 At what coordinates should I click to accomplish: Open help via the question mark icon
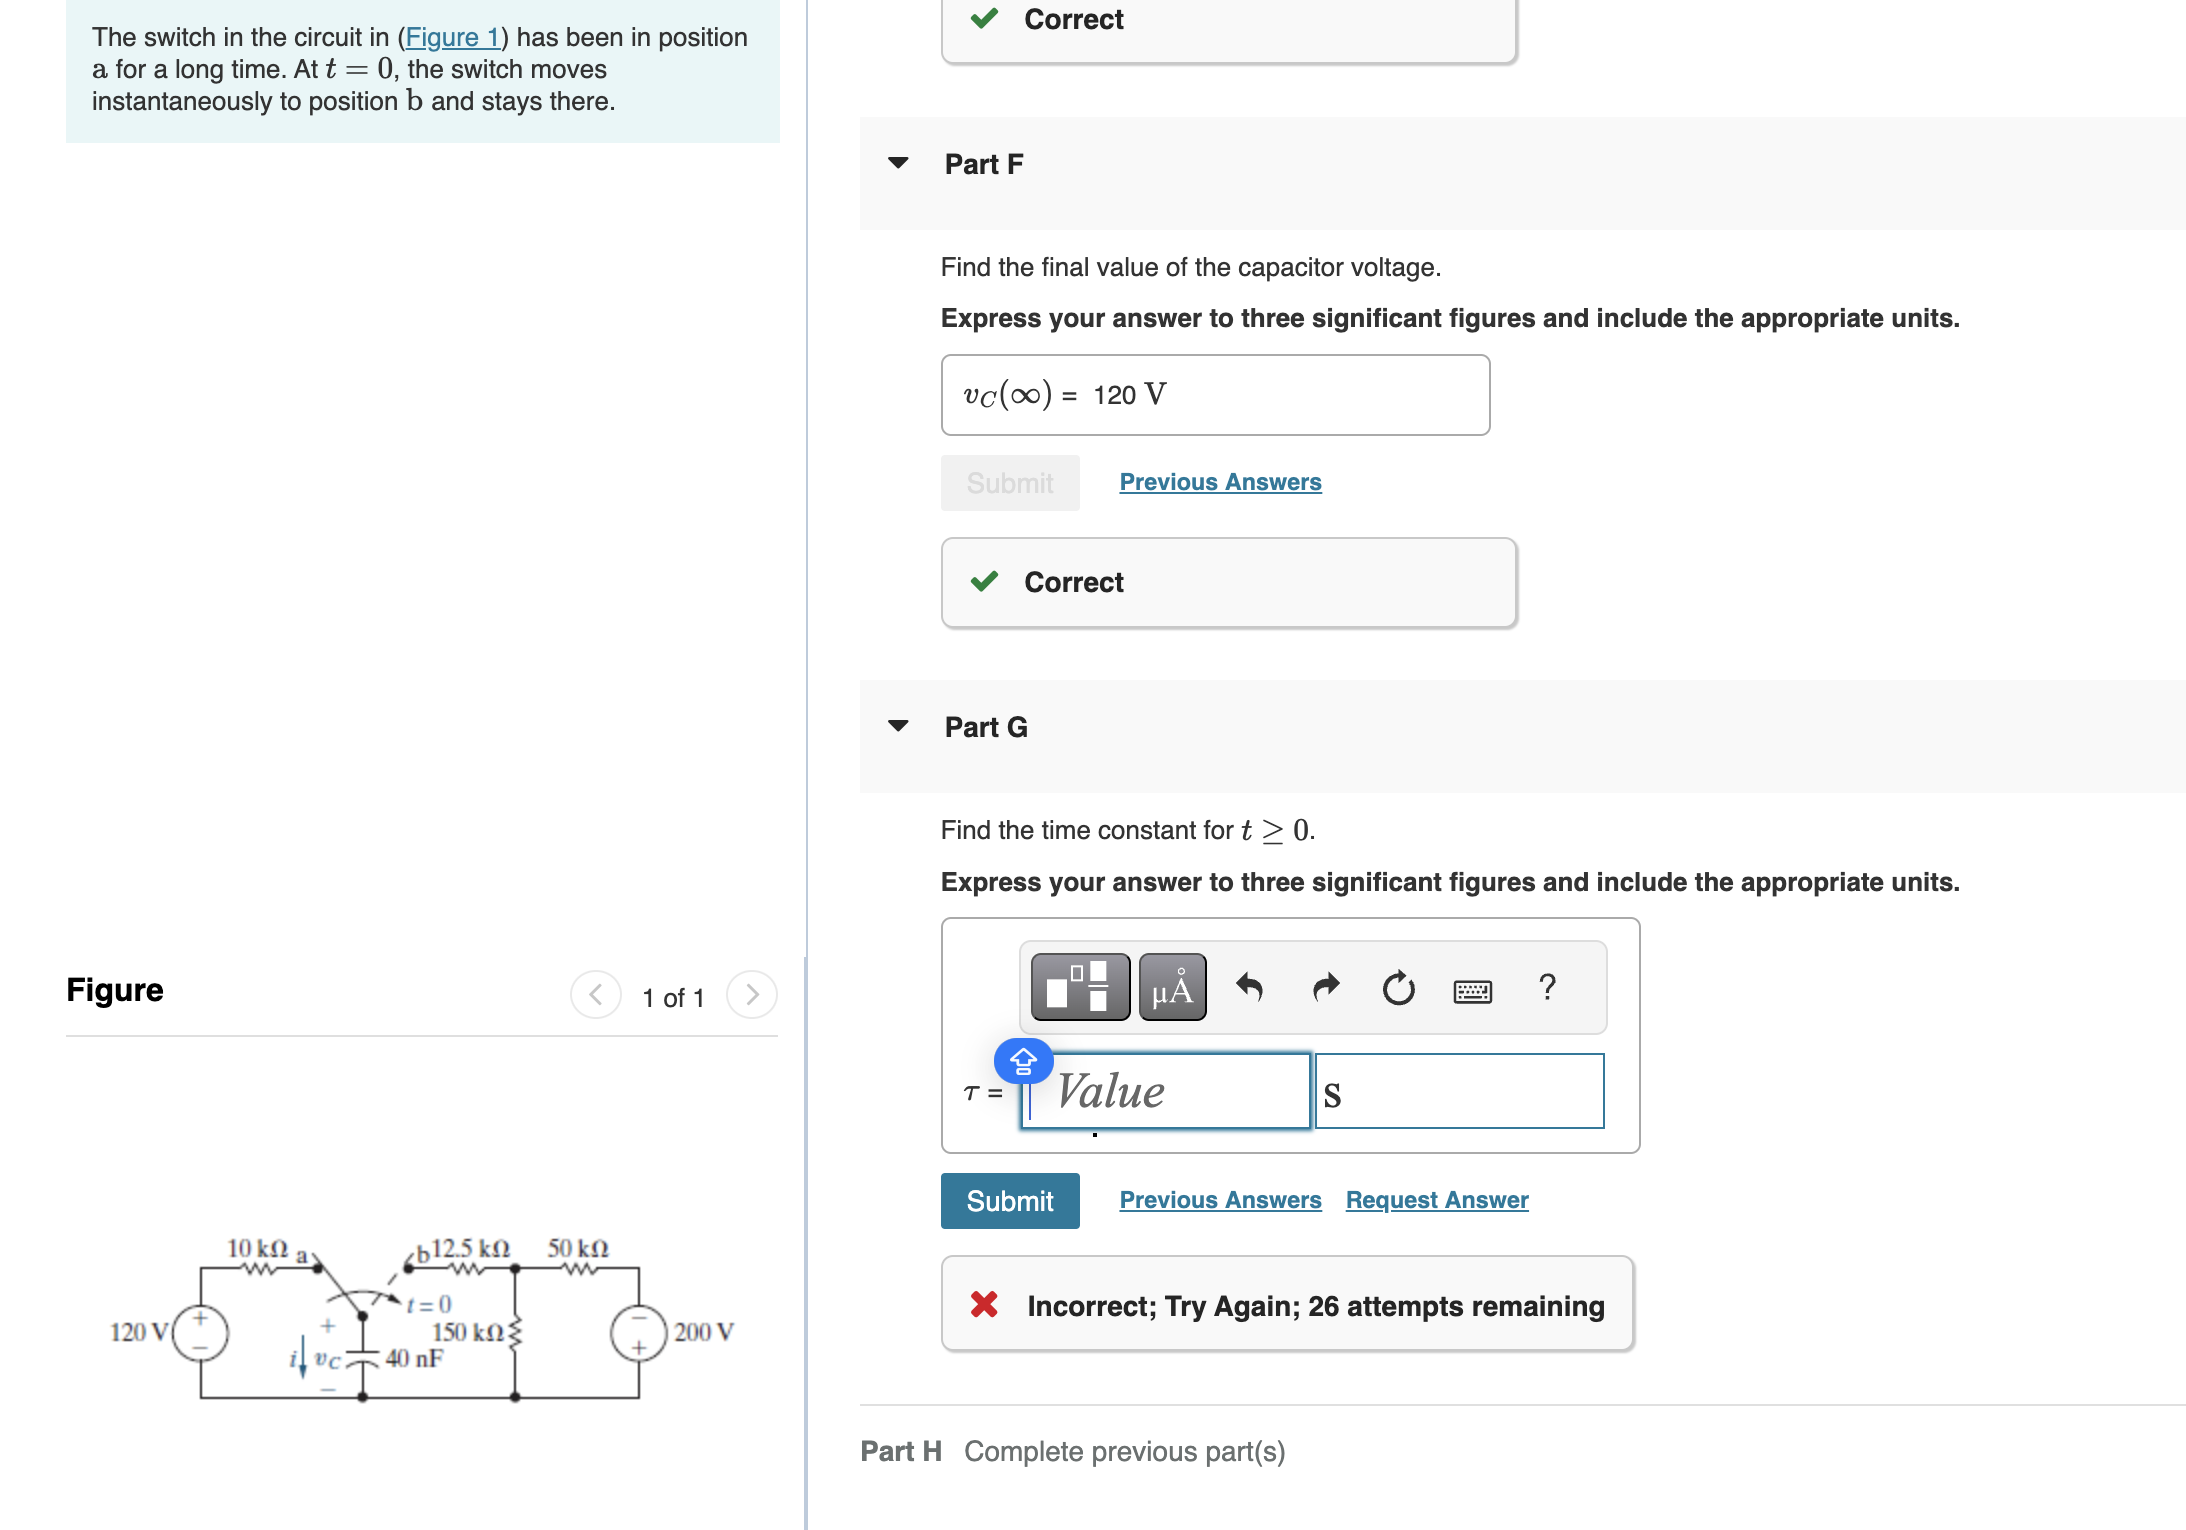click(1547, 987)
